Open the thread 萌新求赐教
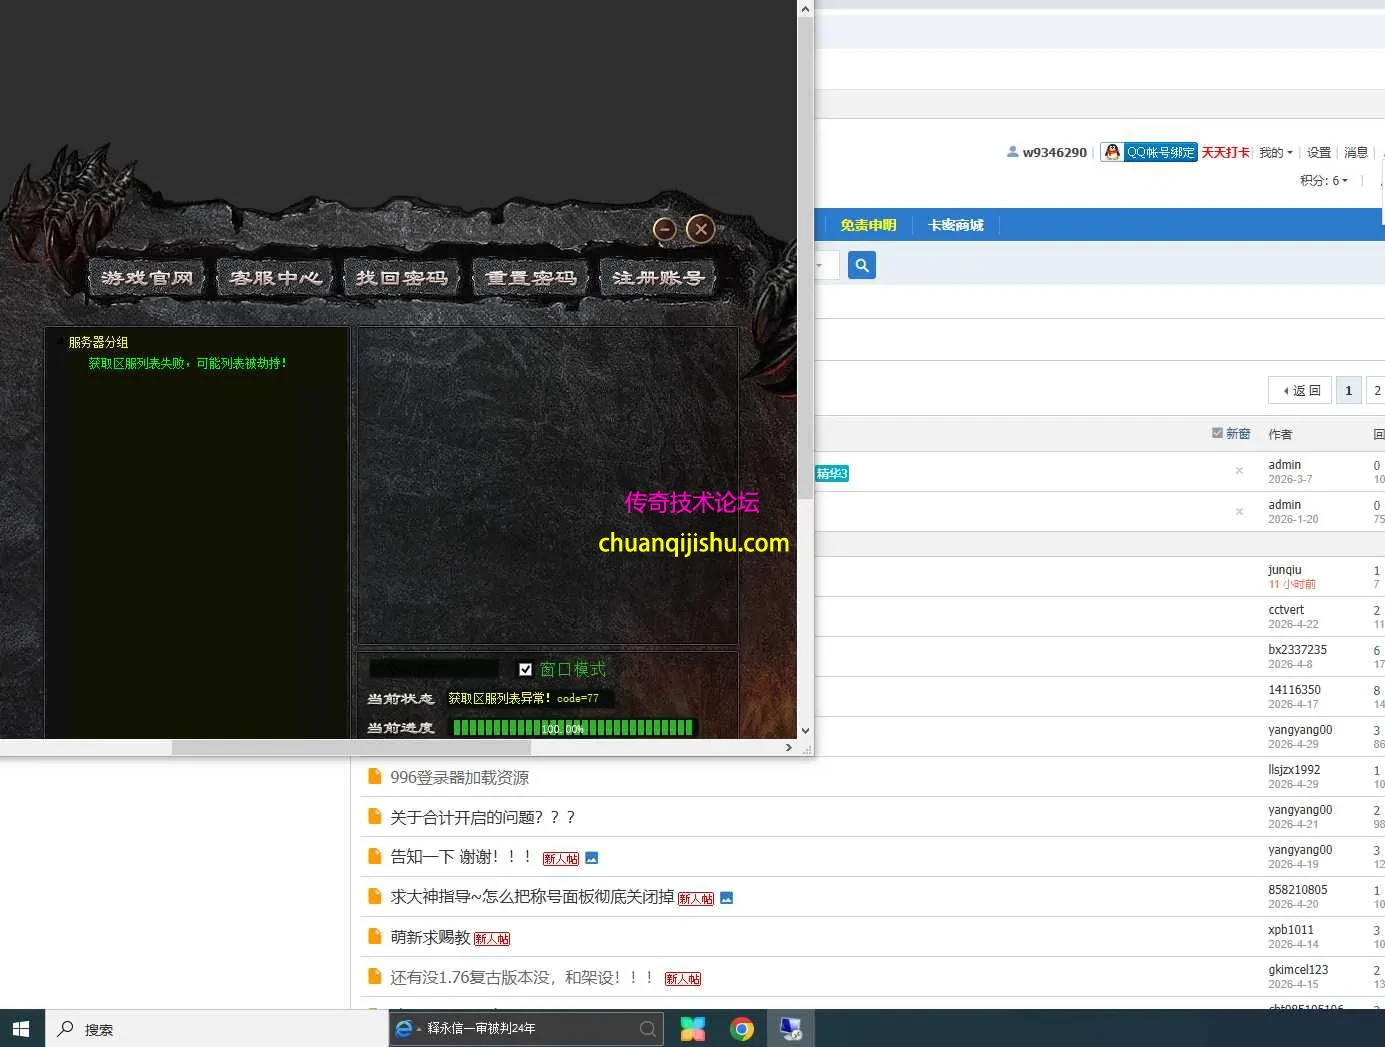Screen dimensions: 1385x1047 click(x=430, y=937)
